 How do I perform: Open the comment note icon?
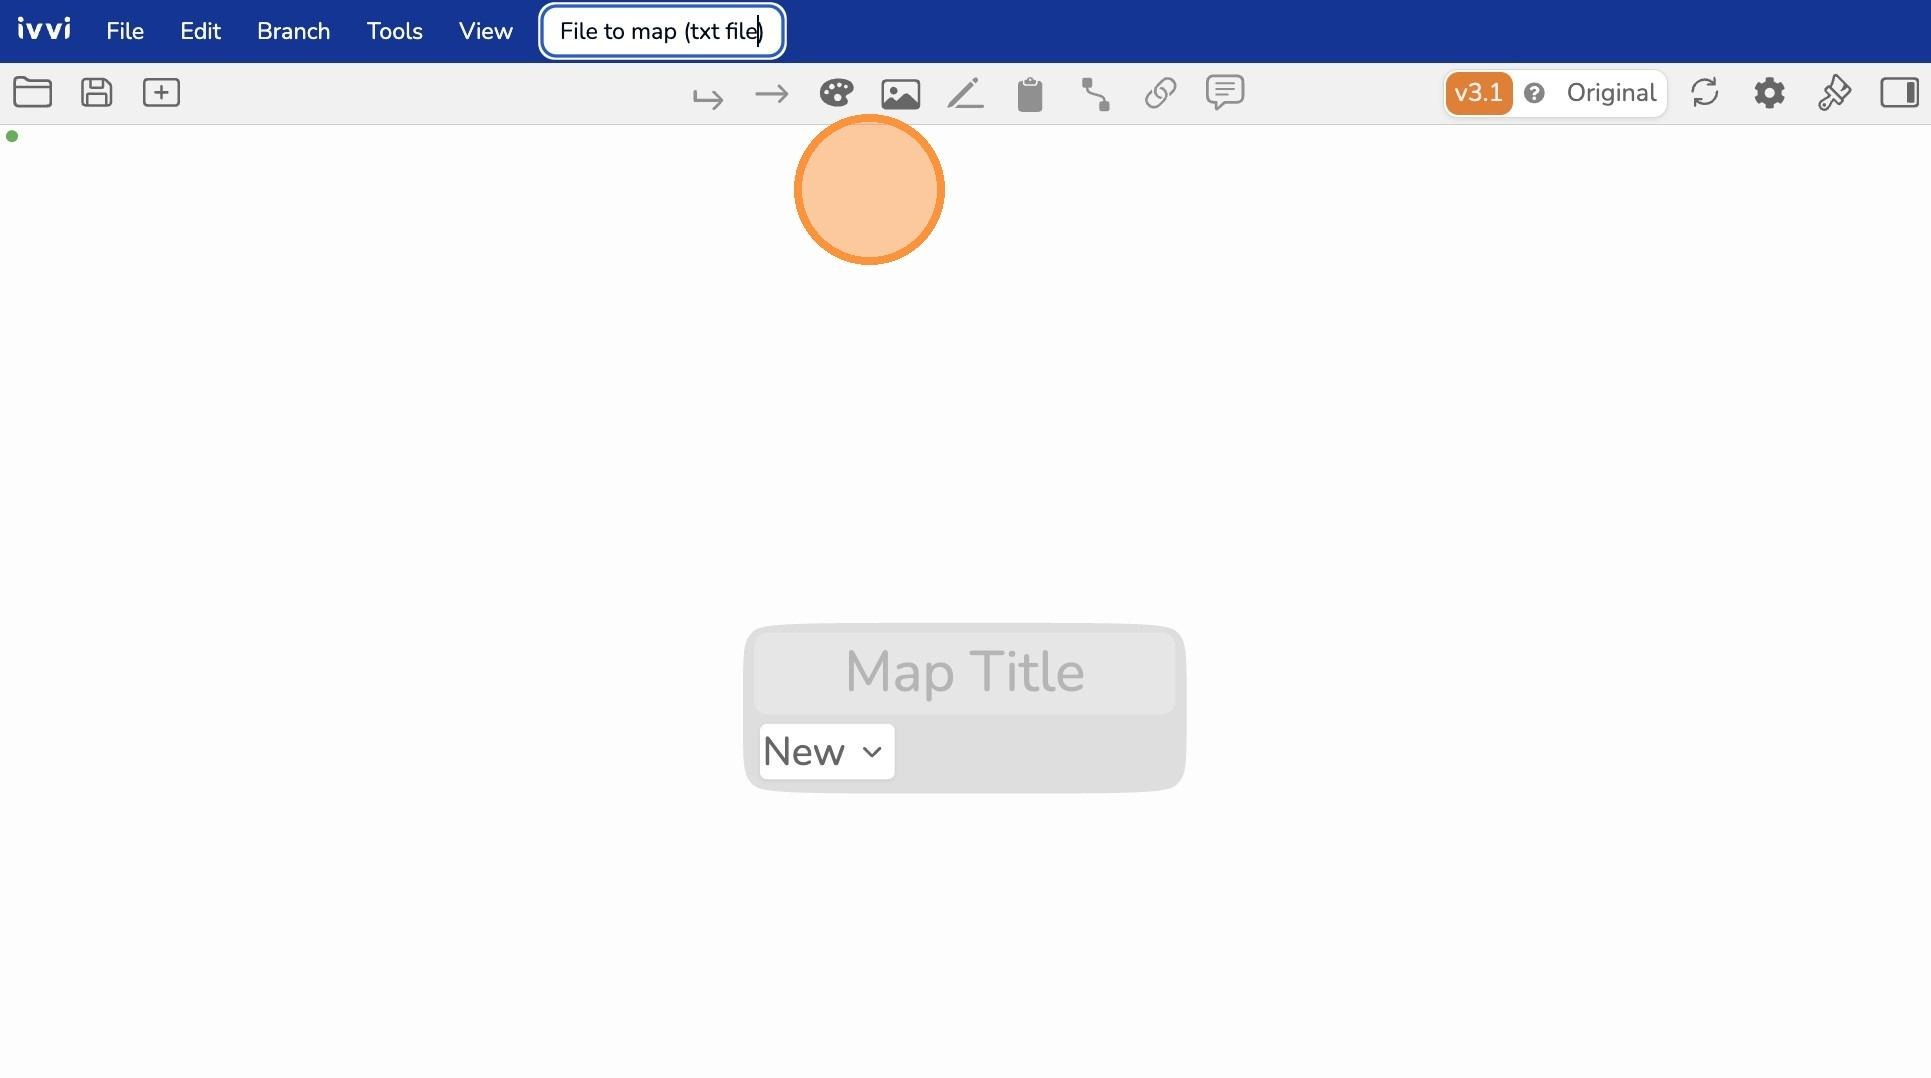click(1225, 93)
